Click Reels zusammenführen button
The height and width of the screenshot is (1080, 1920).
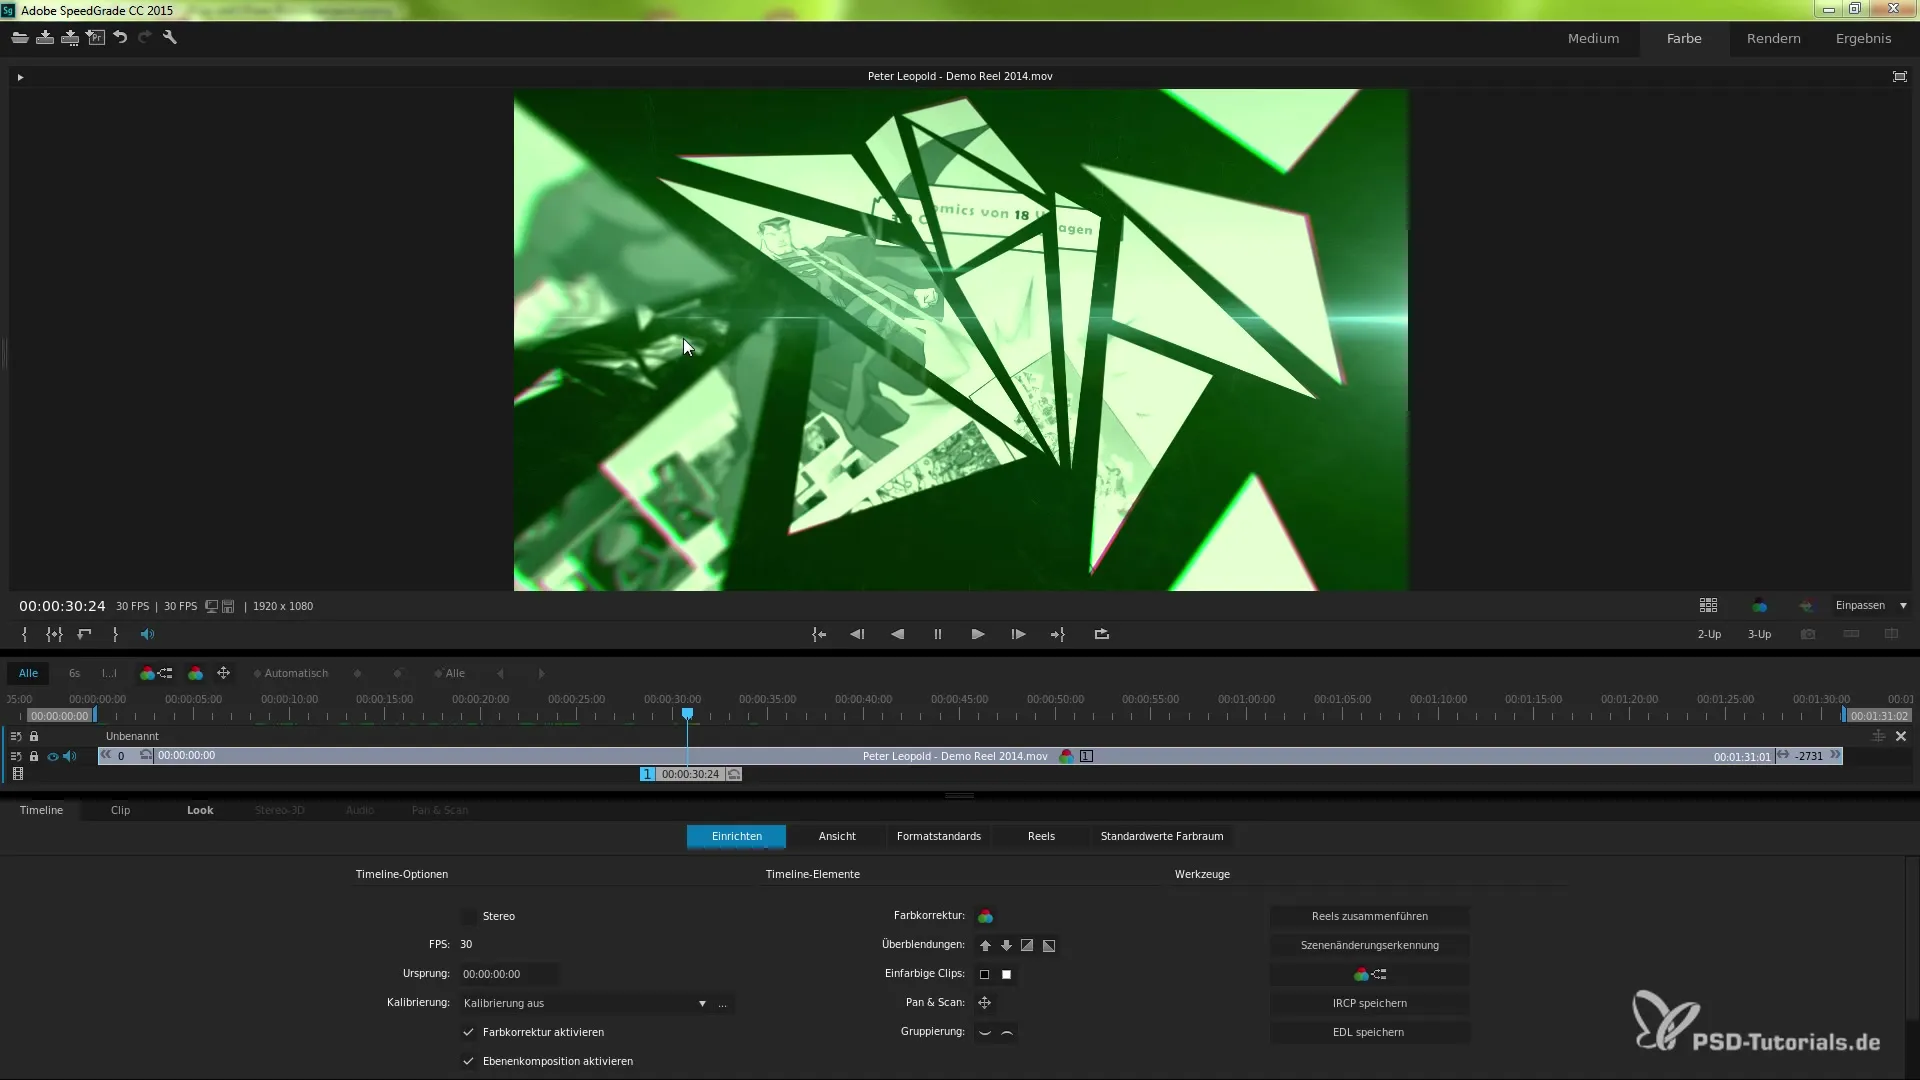coord(1369,916)
